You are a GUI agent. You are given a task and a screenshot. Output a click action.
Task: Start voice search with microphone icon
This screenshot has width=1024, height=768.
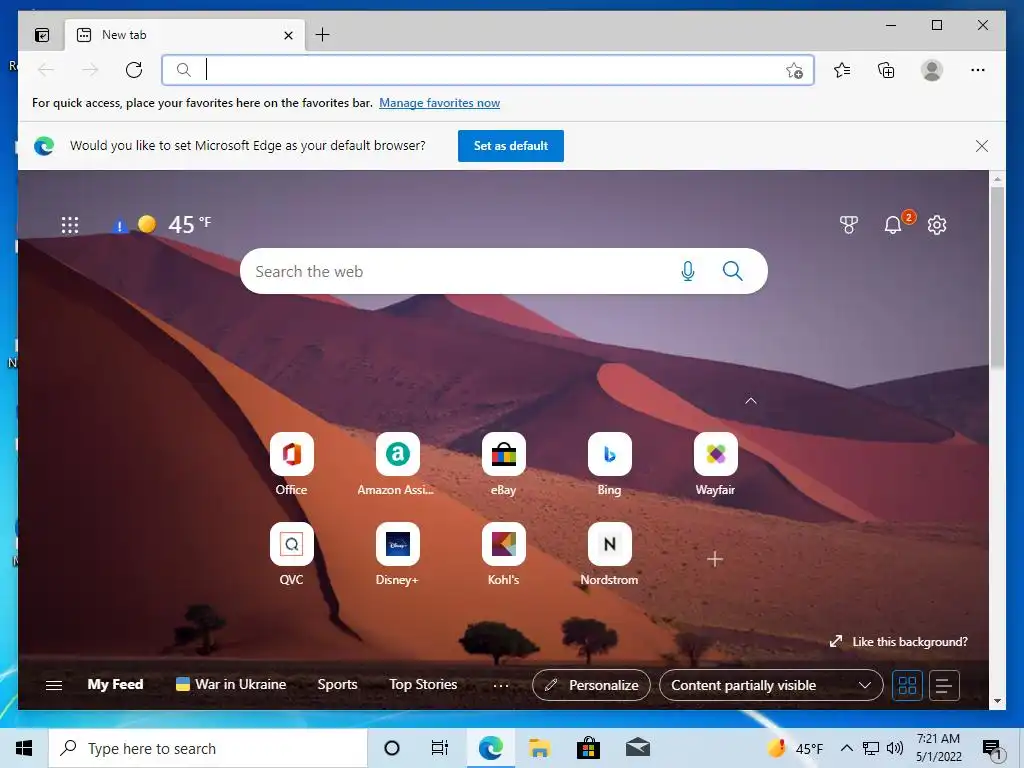pyautogui.click(x=688, y=271)
